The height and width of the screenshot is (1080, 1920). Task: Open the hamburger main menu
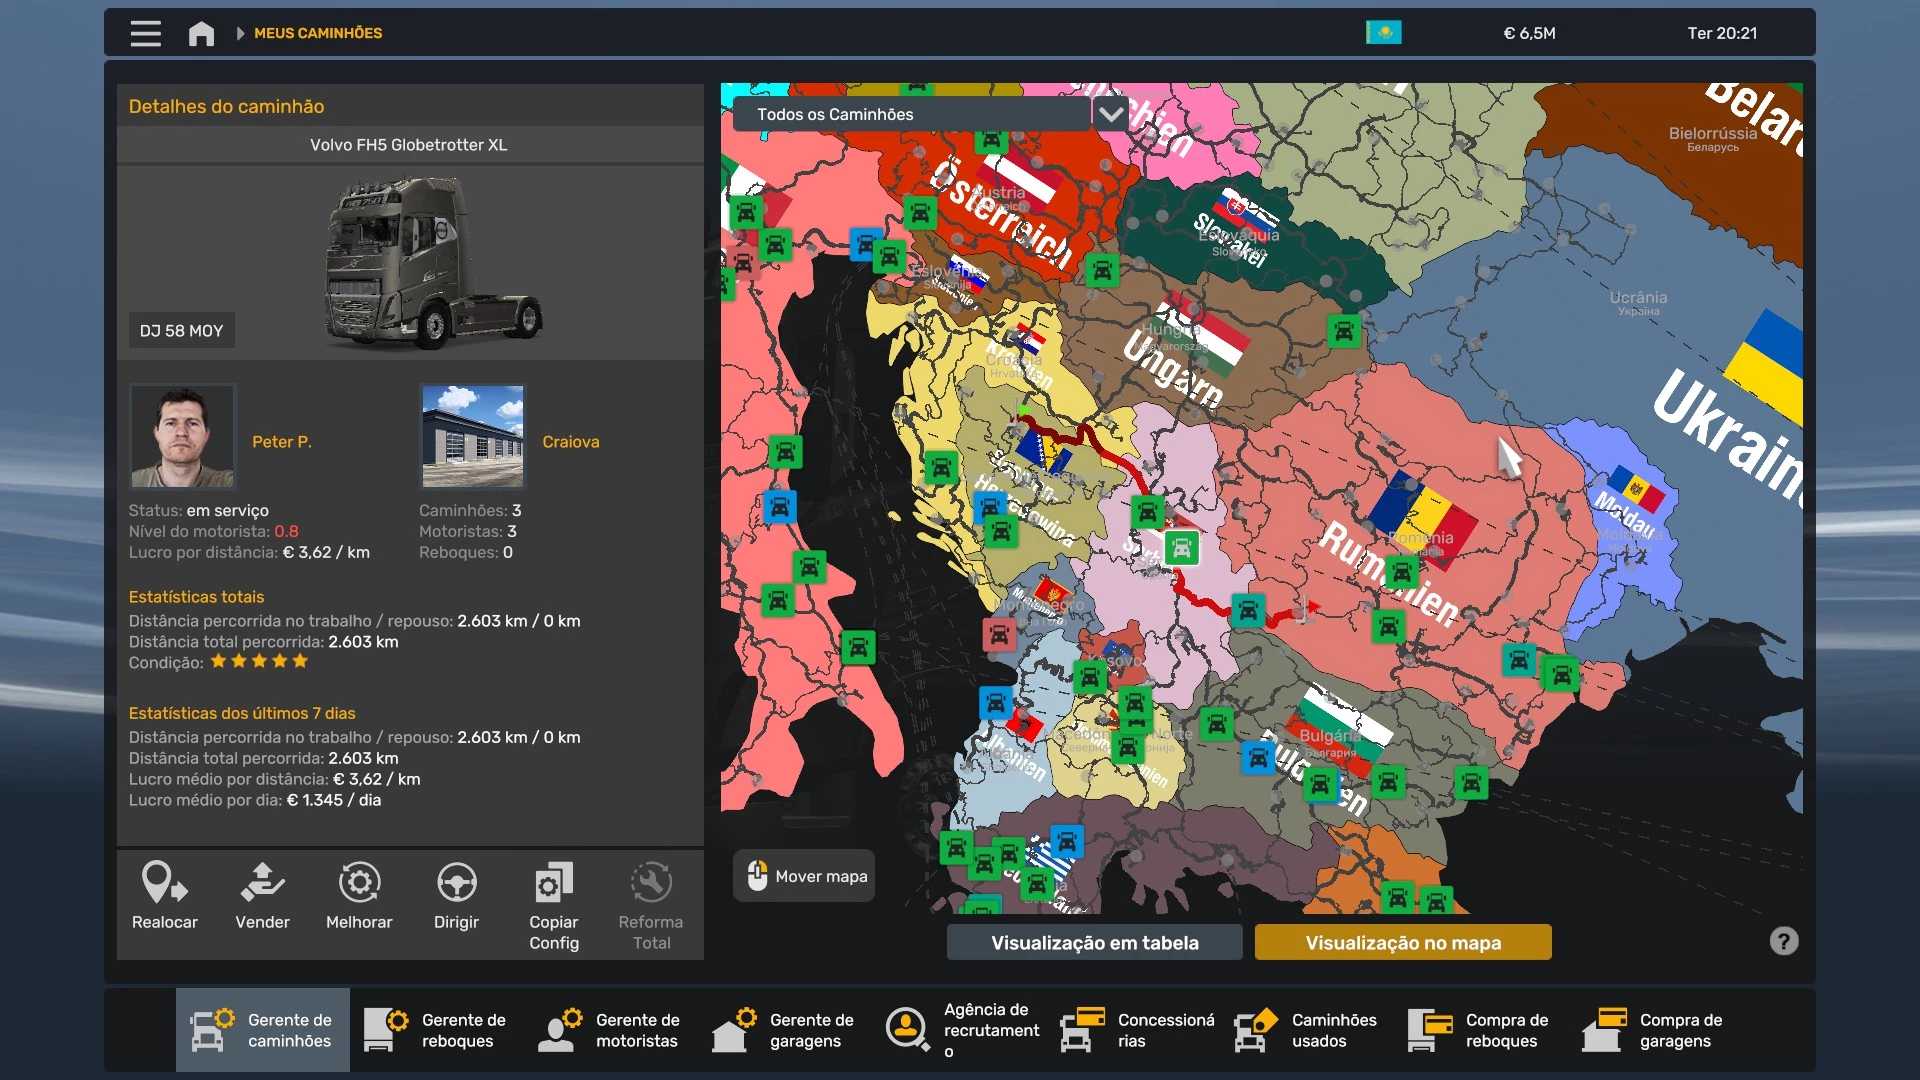(145, 33)
